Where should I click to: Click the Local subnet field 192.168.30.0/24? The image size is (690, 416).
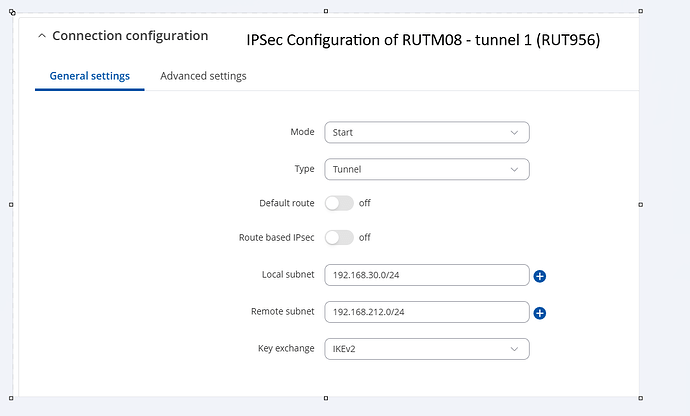pos(427,275)
